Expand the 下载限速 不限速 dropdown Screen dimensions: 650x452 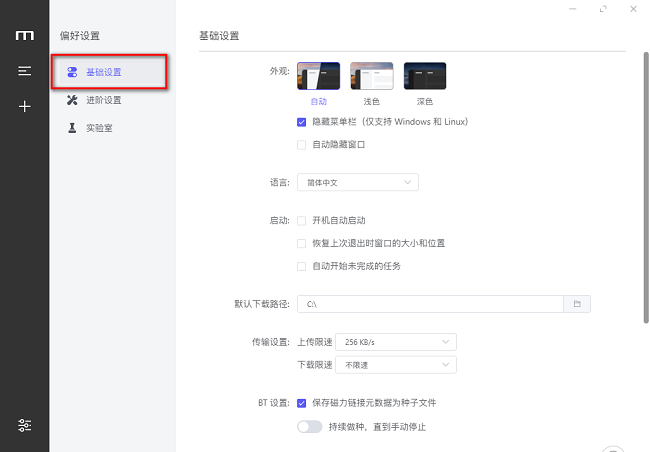395,365
